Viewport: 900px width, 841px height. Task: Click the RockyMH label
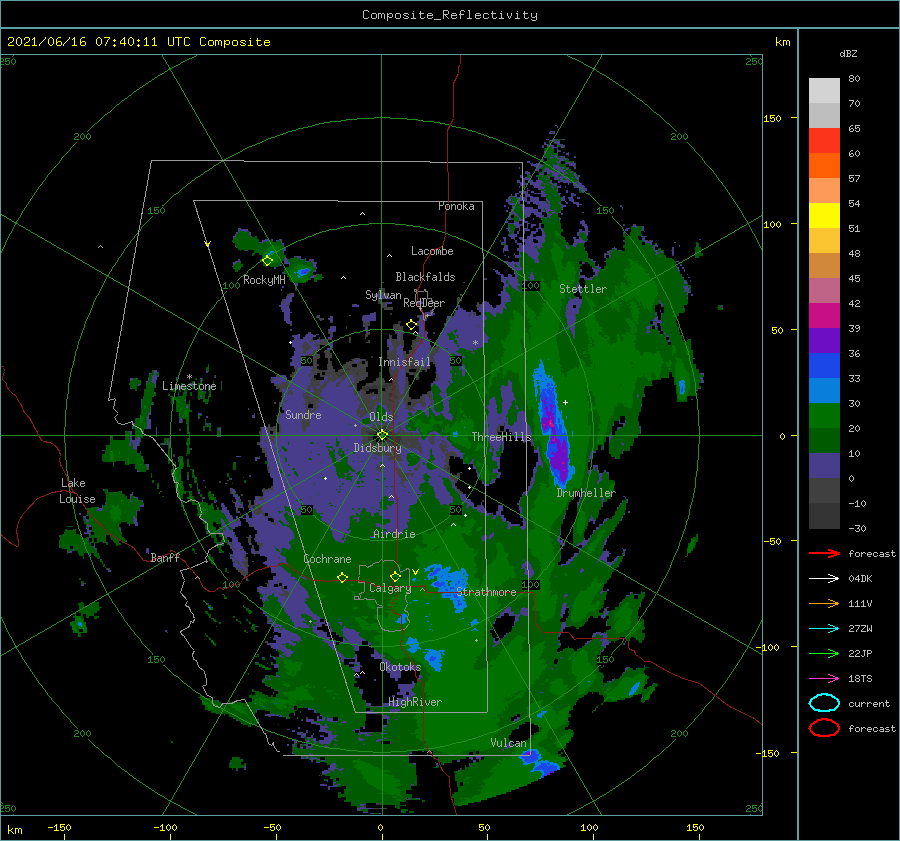264,280
